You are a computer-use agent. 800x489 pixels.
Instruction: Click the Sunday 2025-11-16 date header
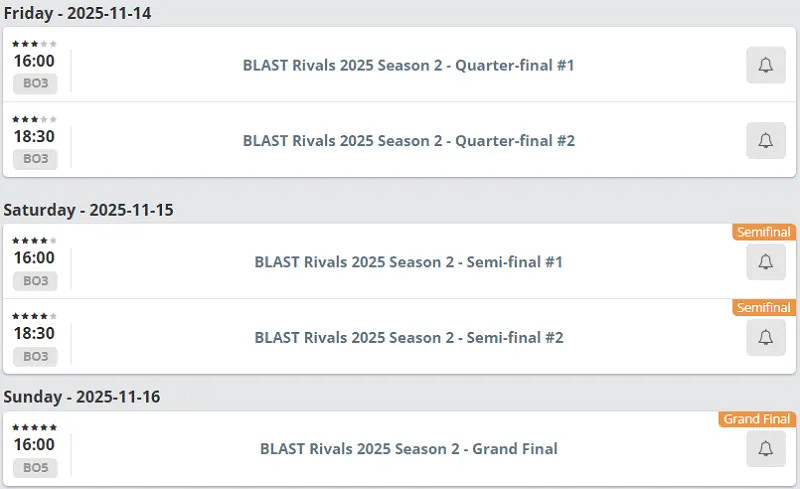click(x=81, y=397)
